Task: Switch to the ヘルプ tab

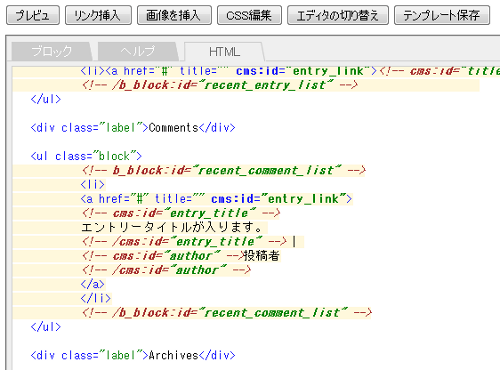Action: click(138, 52)
